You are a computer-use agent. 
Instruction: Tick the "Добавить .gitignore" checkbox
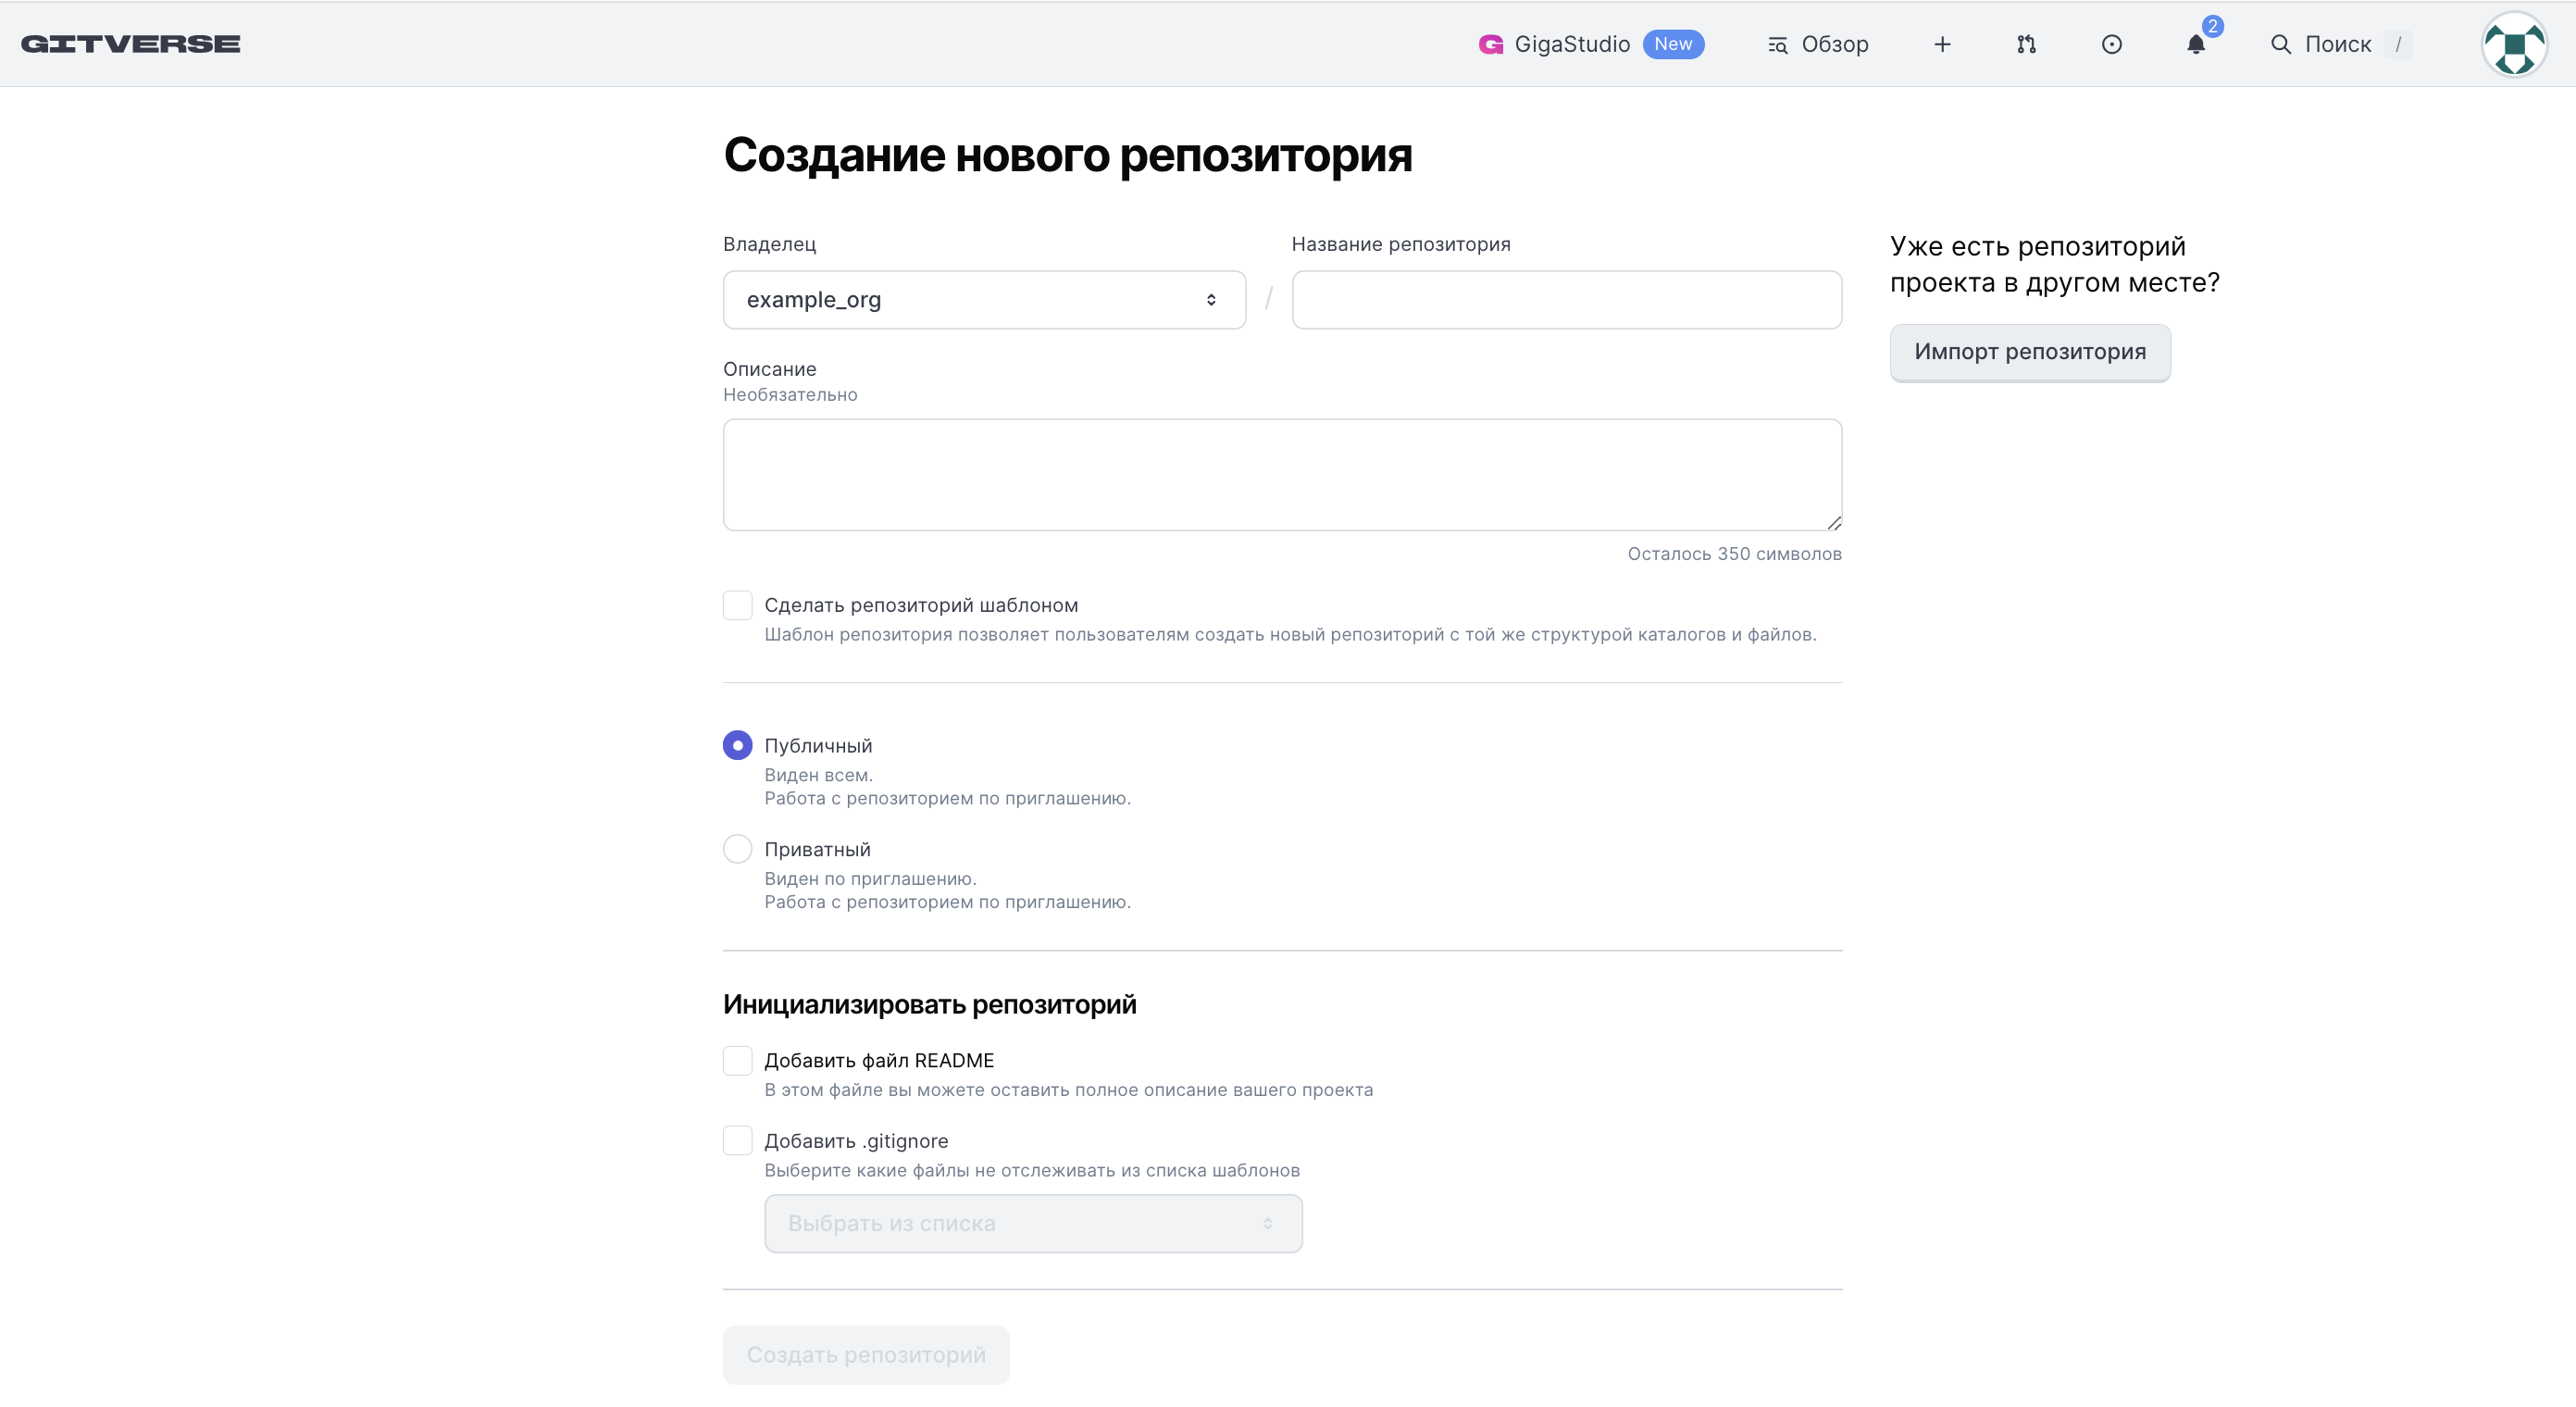[x=737, y=1141]
